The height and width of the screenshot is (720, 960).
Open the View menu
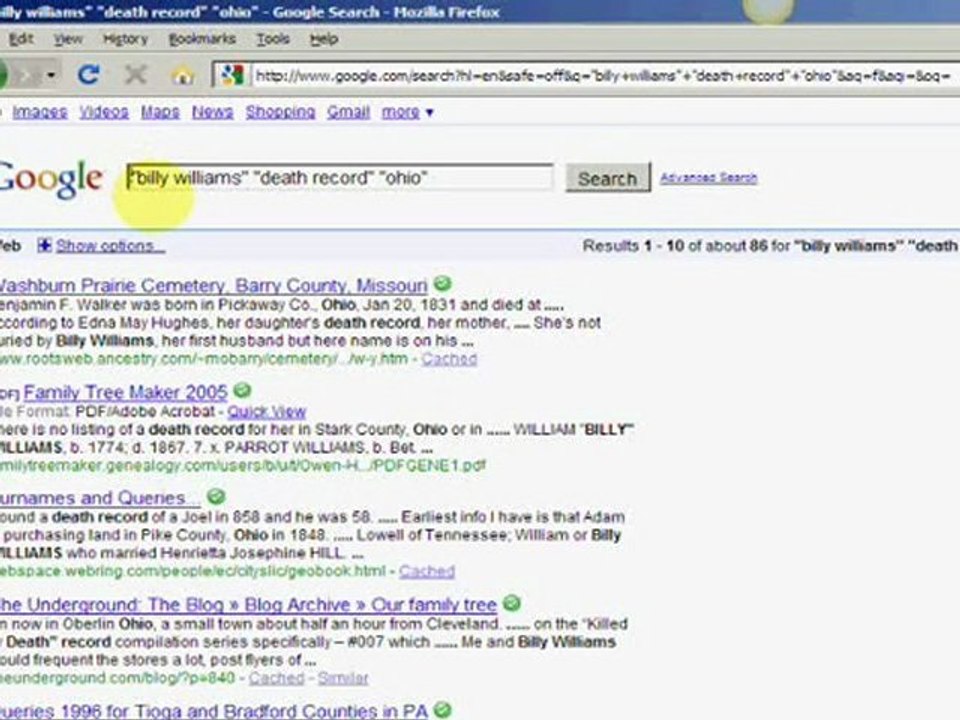pyautogui.click(x=67, y=39)
